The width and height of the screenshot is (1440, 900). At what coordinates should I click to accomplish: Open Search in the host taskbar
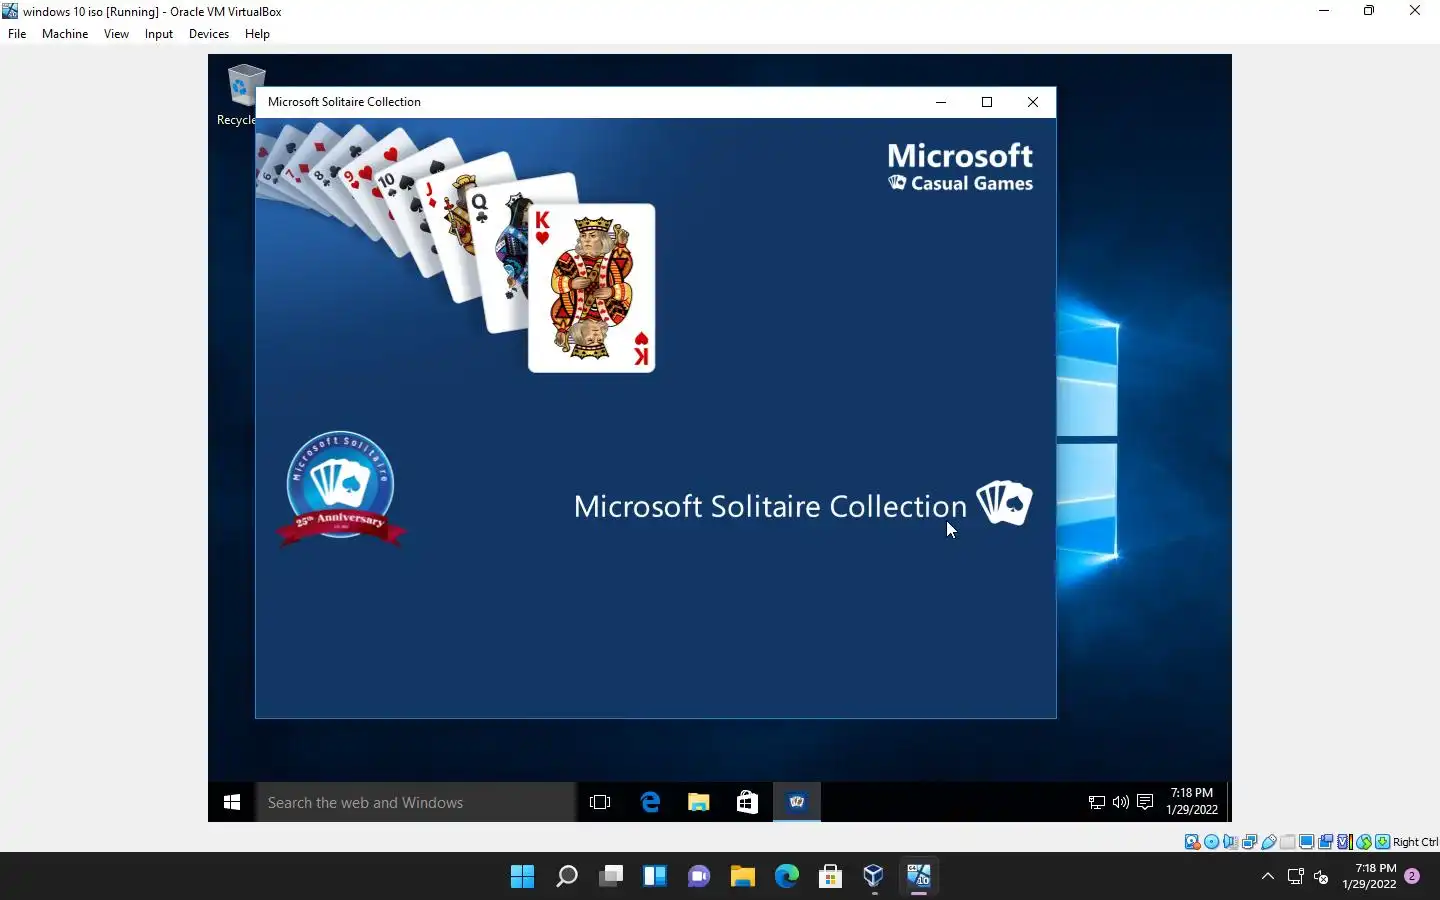(567, 877)
